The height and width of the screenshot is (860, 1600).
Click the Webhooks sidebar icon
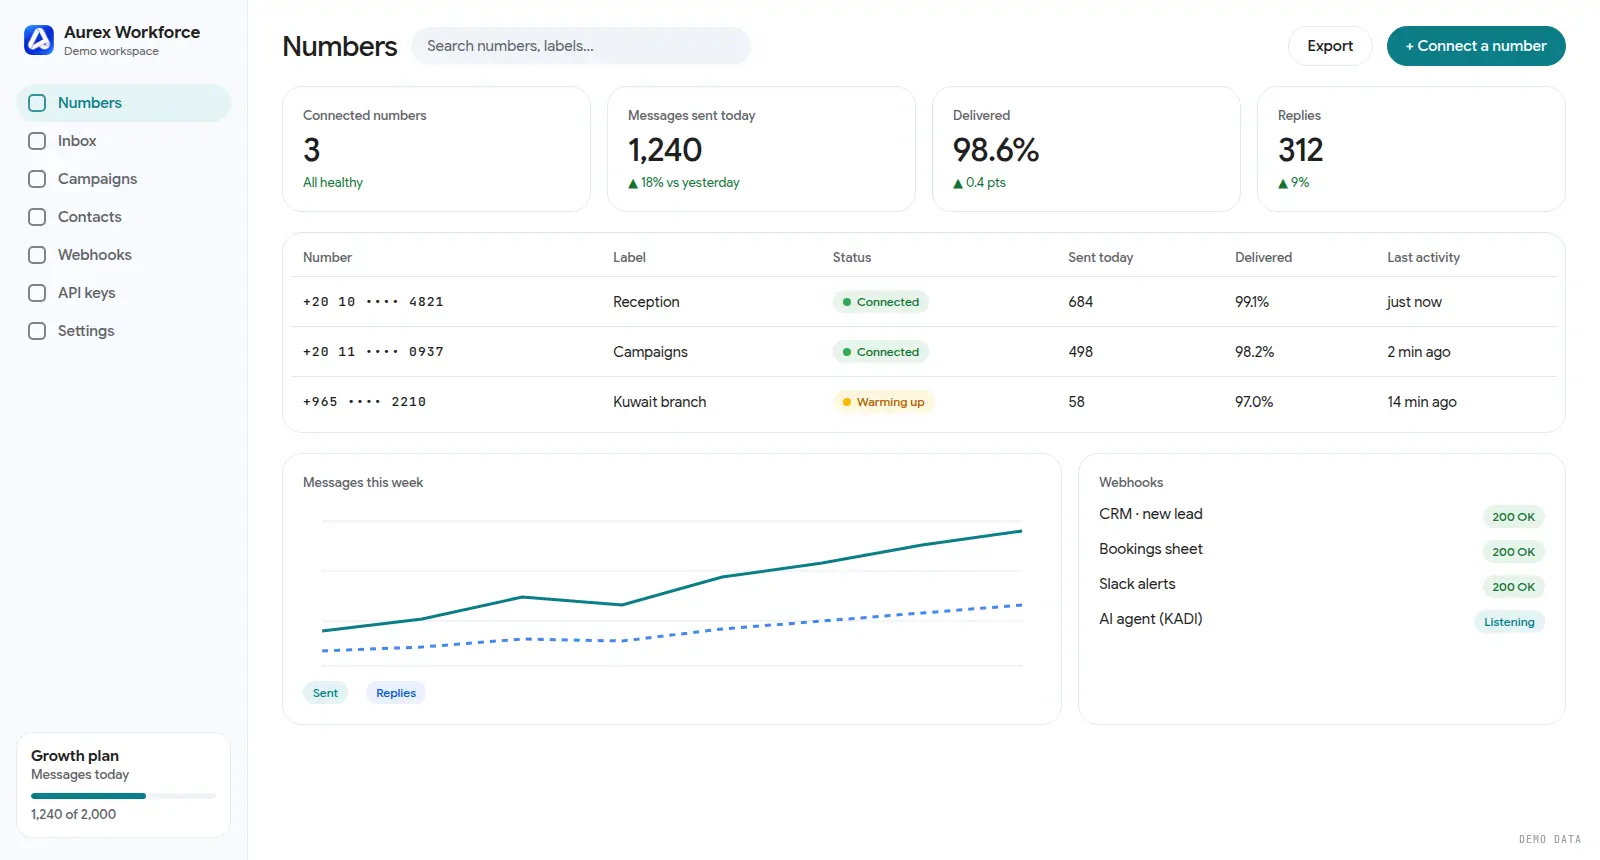coord(37,255)
